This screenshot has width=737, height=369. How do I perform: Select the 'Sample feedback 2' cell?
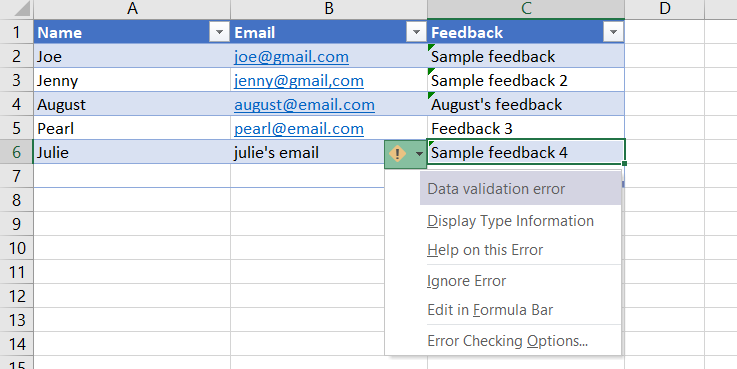pos(526,80)
